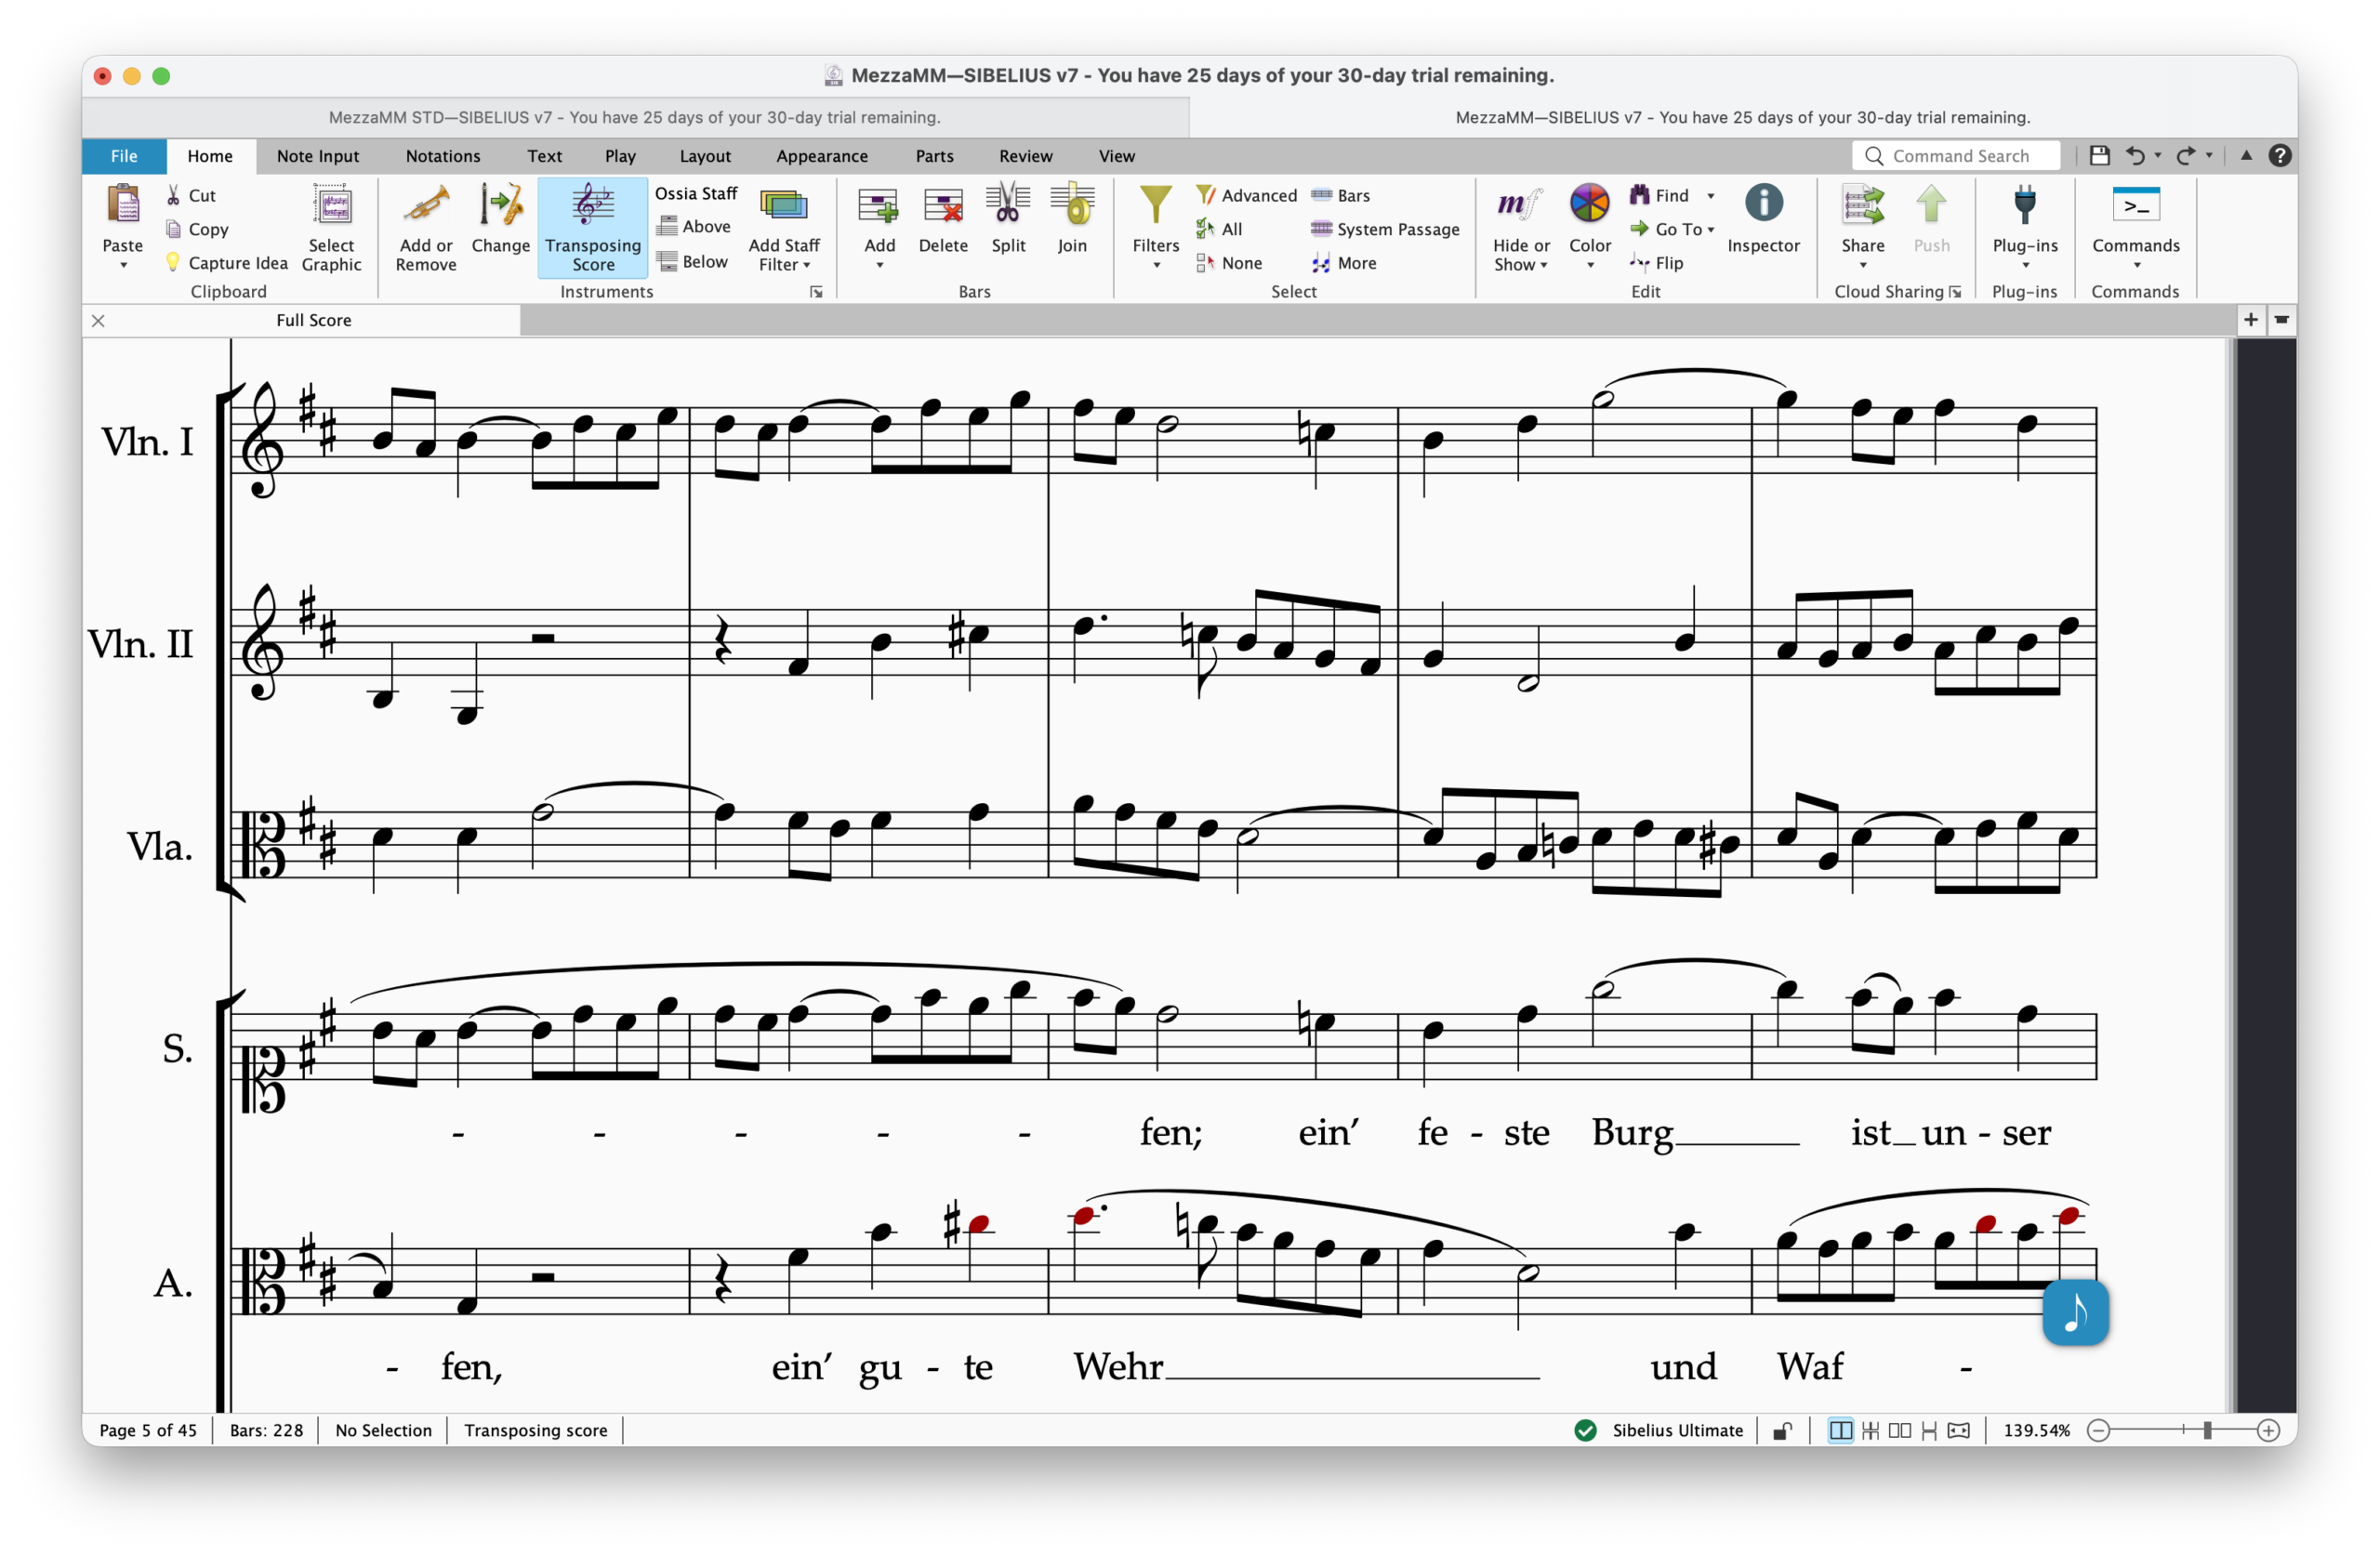The image size is (2380, 1555).
Task: Click the zoom slider in status bar
Action: [x=2206, y=1431]
